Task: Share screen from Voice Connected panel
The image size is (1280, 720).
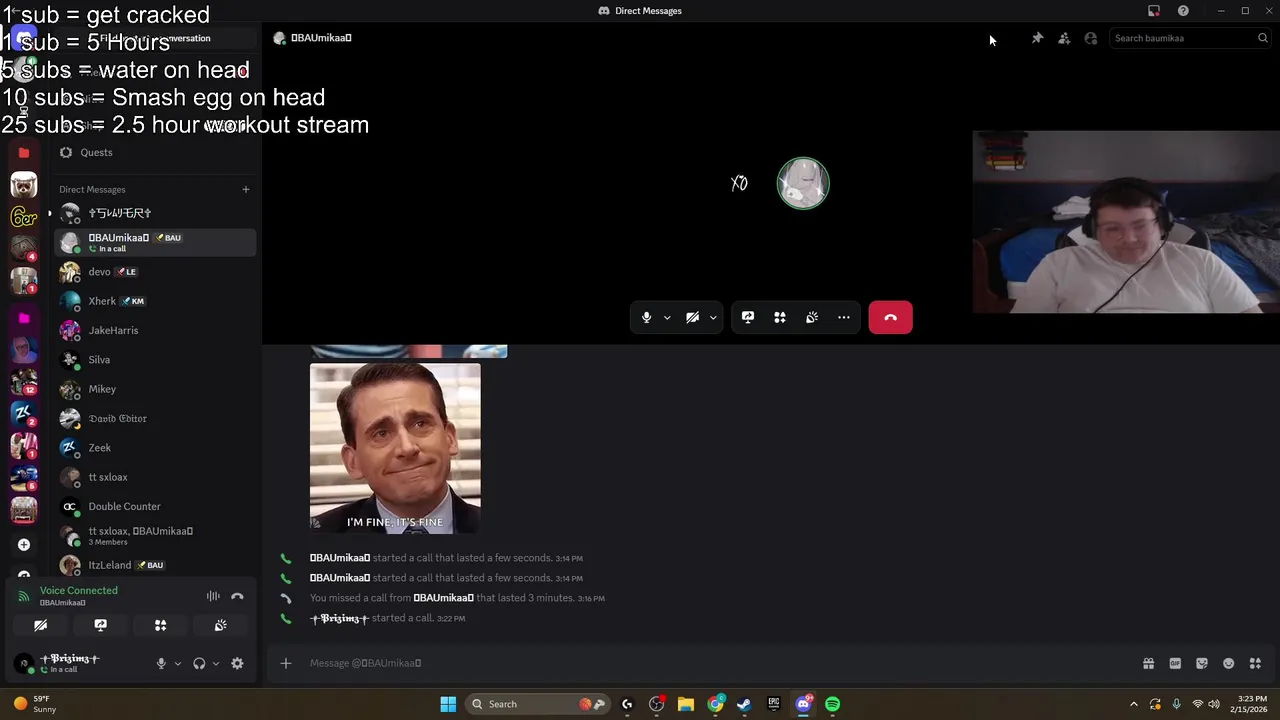Action: pos(100,625)
